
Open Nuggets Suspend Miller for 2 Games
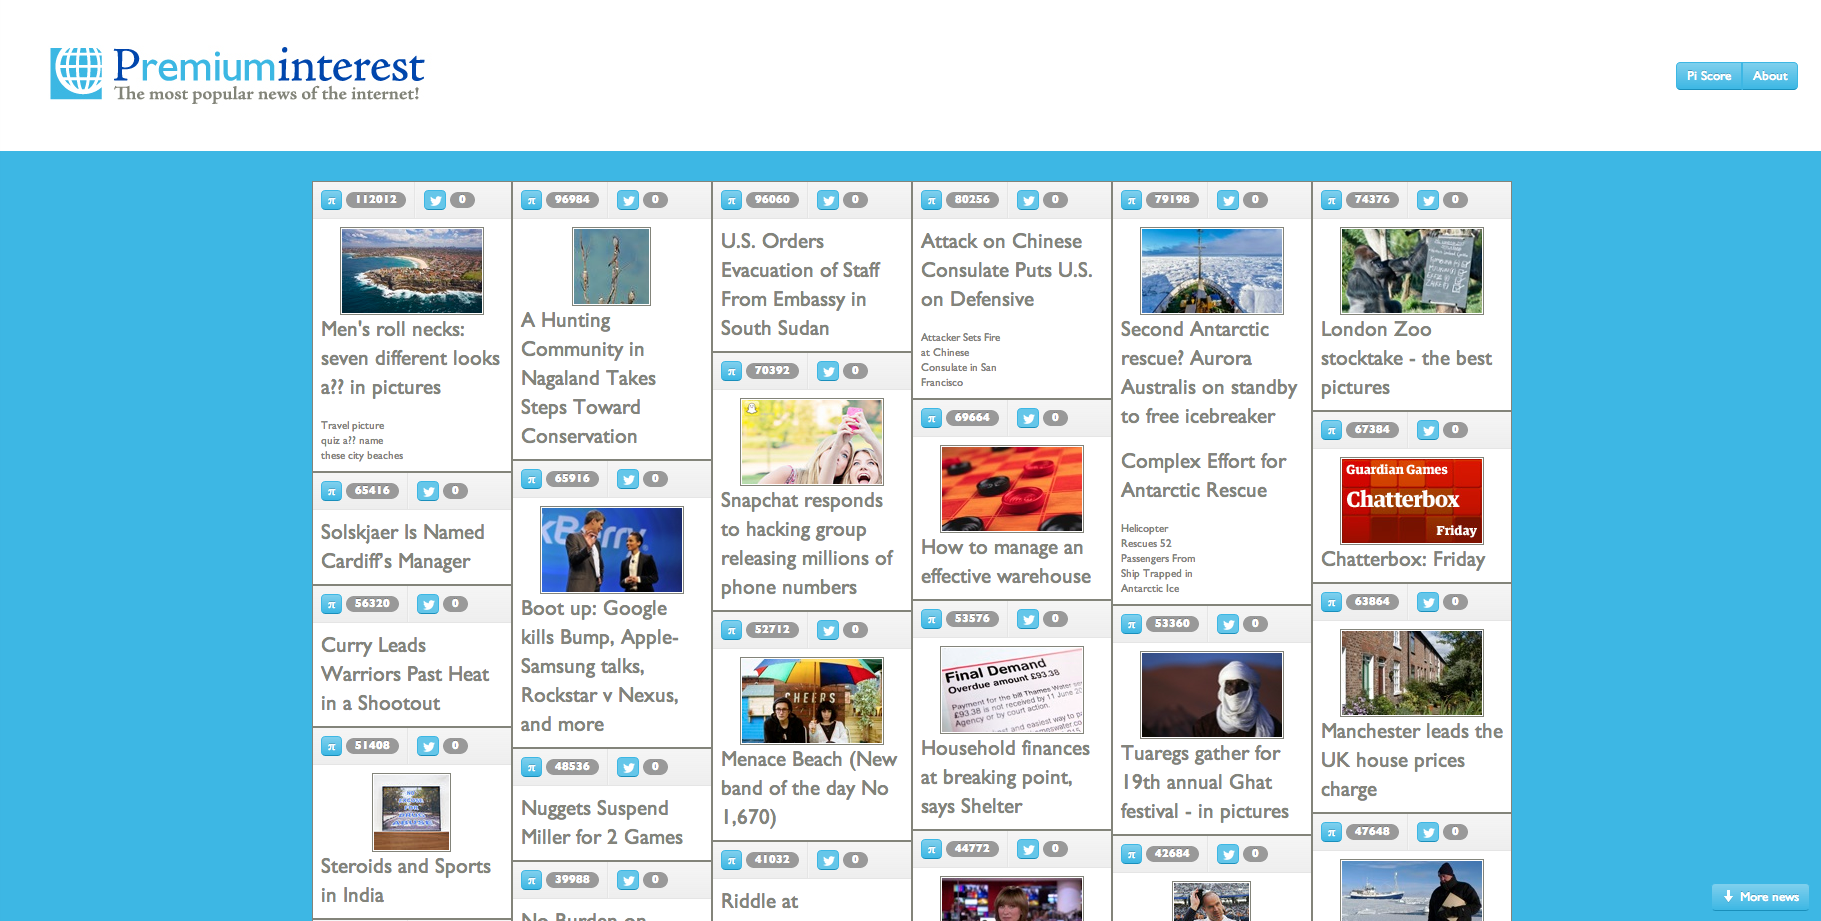click(x=602, y=822)
